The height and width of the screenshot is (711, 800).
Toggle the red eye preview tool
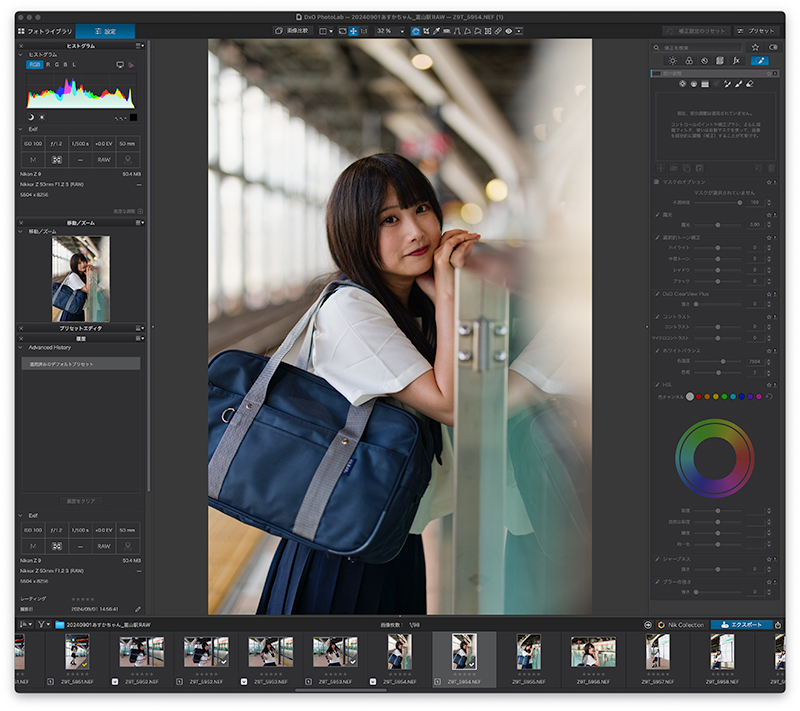point(509,31)
